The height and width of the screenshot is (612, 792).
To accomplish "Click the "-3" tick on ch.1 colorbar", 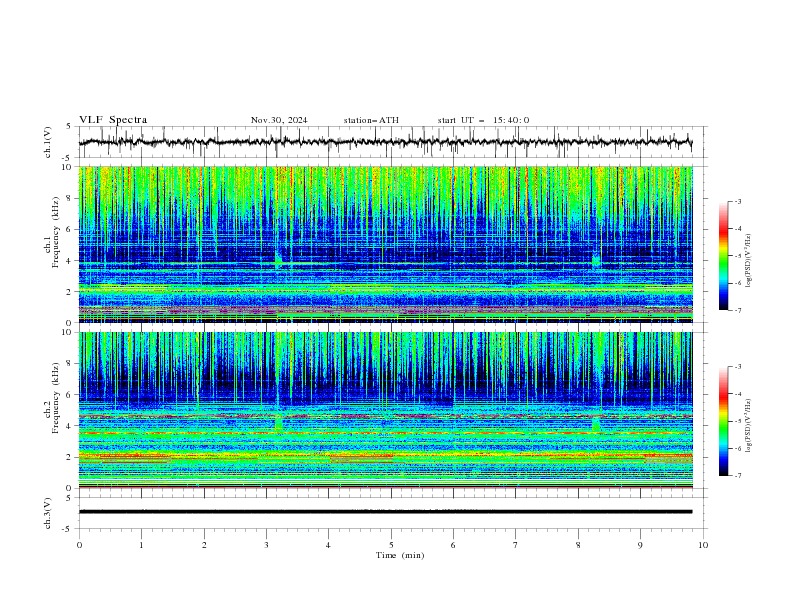I will pyautogui.click(x=737, y=201).
